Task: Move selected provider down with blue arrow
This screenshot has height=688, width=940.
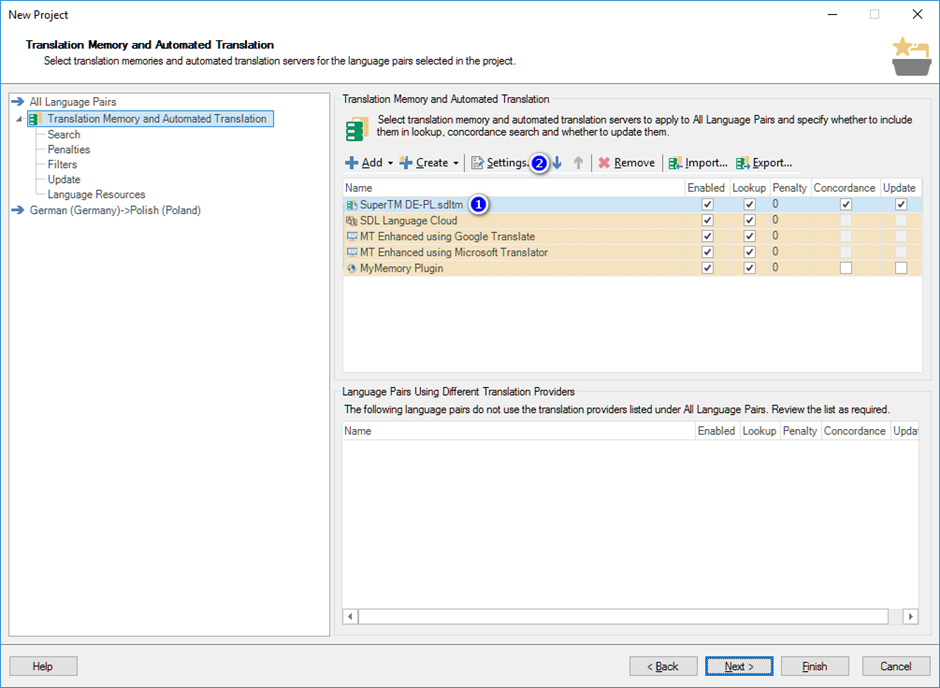Action: [558, 162]
